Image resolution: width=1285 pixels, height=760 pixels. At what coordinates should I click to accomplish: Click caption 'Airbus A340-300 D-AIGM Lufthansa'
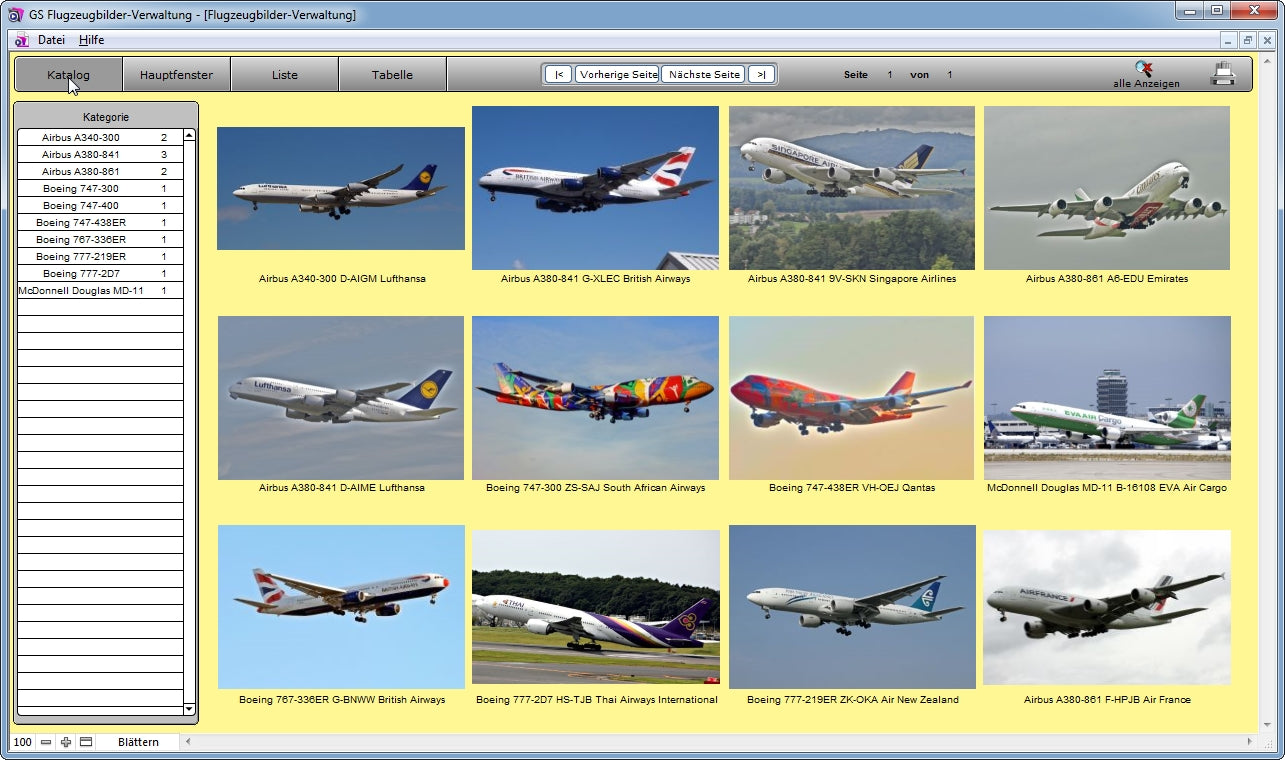(x=342, y=279)
